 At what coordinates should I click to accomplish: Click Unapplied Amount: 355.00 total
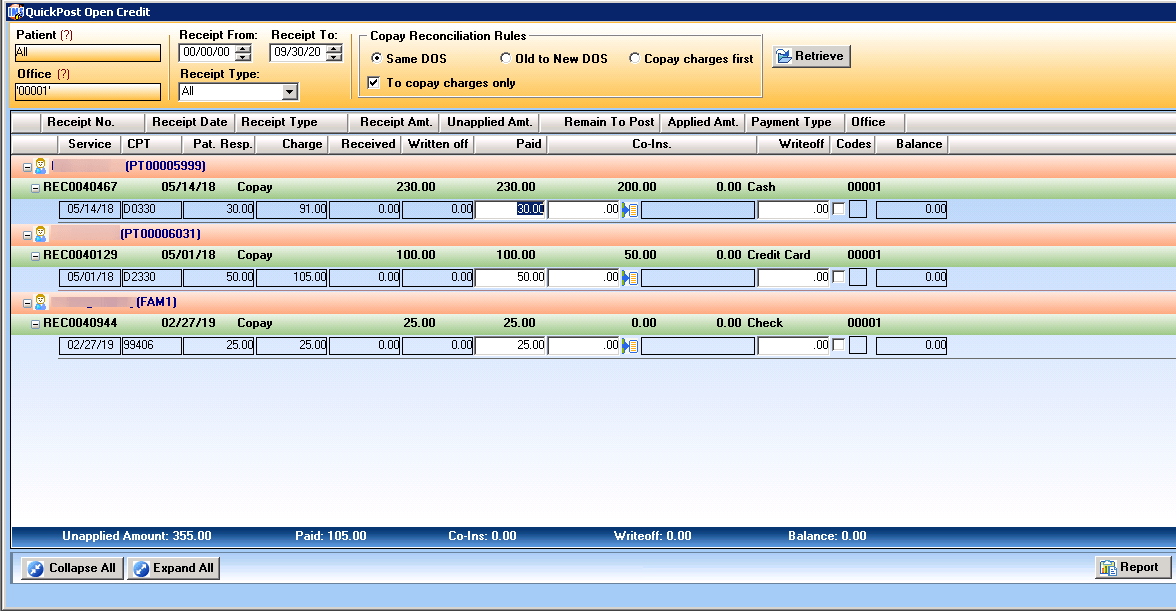136,536
